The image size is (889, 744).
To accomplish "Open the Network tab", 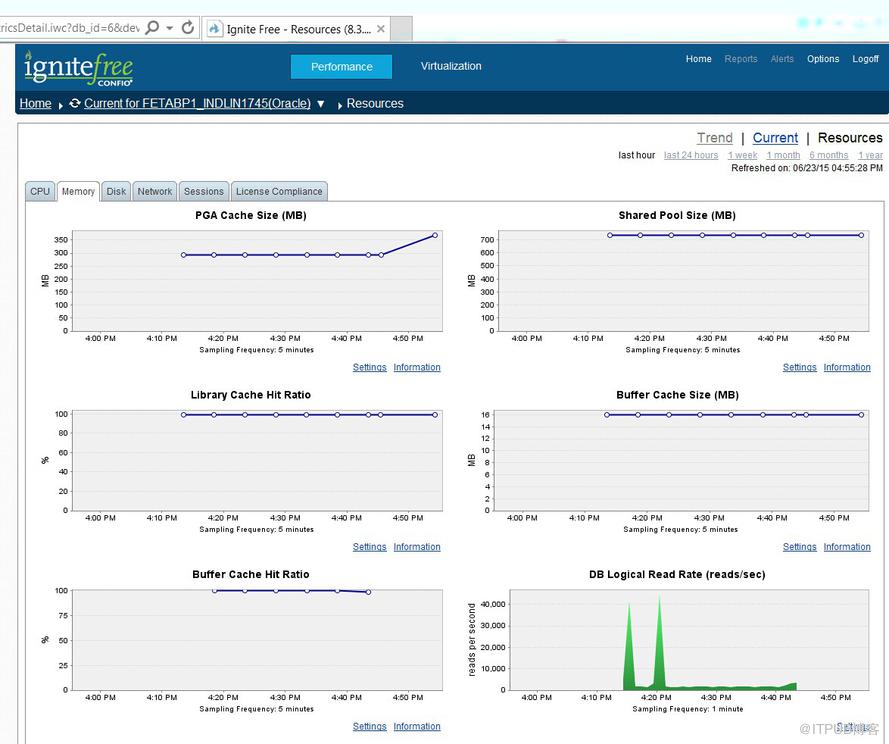I will click(154, 191).
